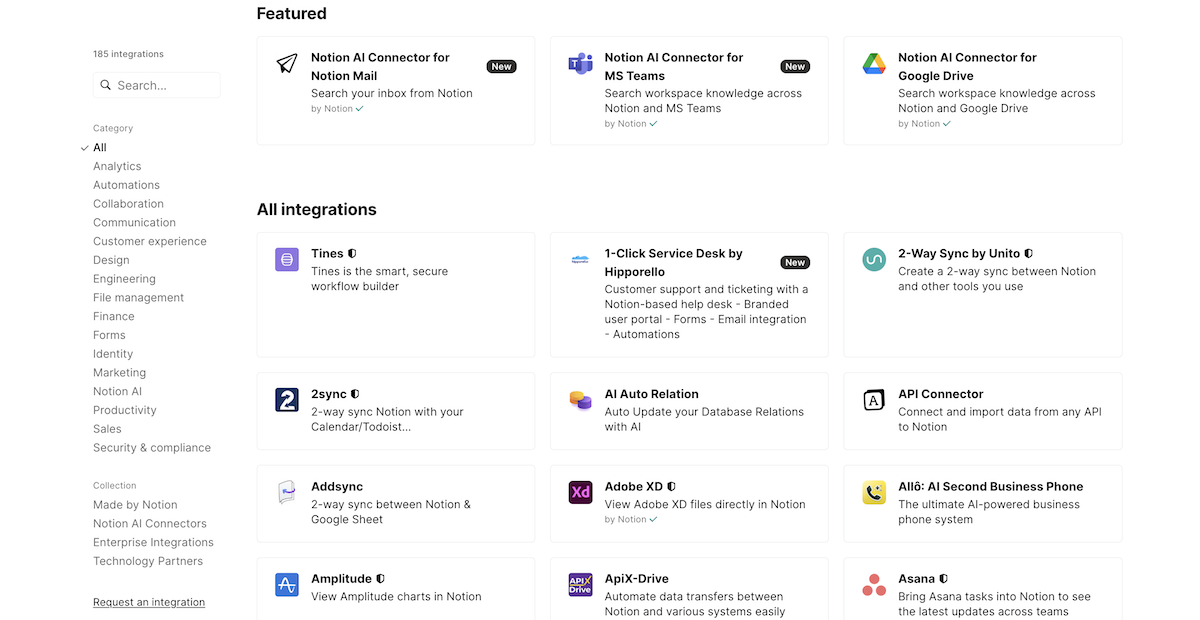The height and width of the screenshot is (620, 1200).
Task: Click the Adobe XD app icon
Action: tap(580, 493)
